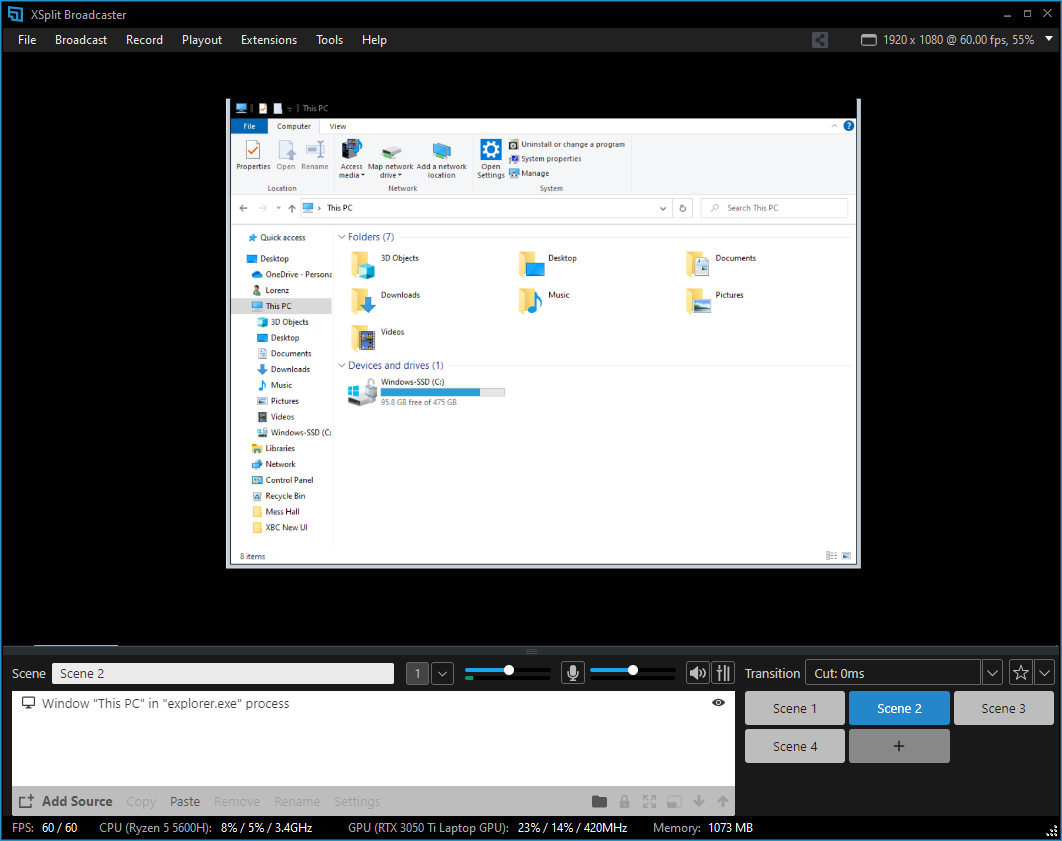The height and width of the screenshot is (841, 1062).
Task: Switch to Scene 4
Action: tap(794, 746)
